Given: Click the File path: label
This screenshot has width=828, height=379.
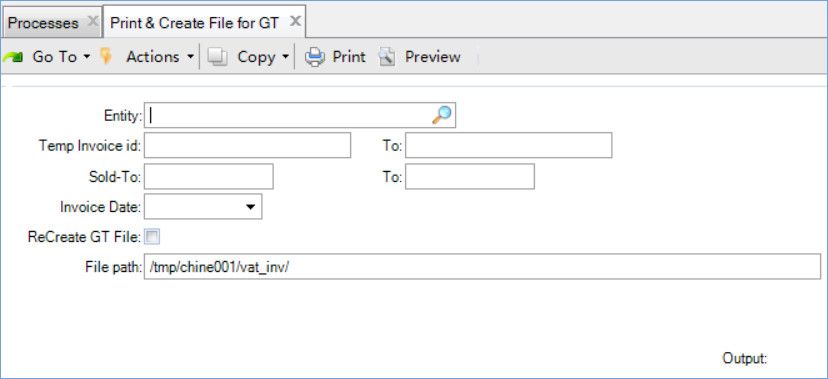Looking at the screenshot, I should click(114, 267).
